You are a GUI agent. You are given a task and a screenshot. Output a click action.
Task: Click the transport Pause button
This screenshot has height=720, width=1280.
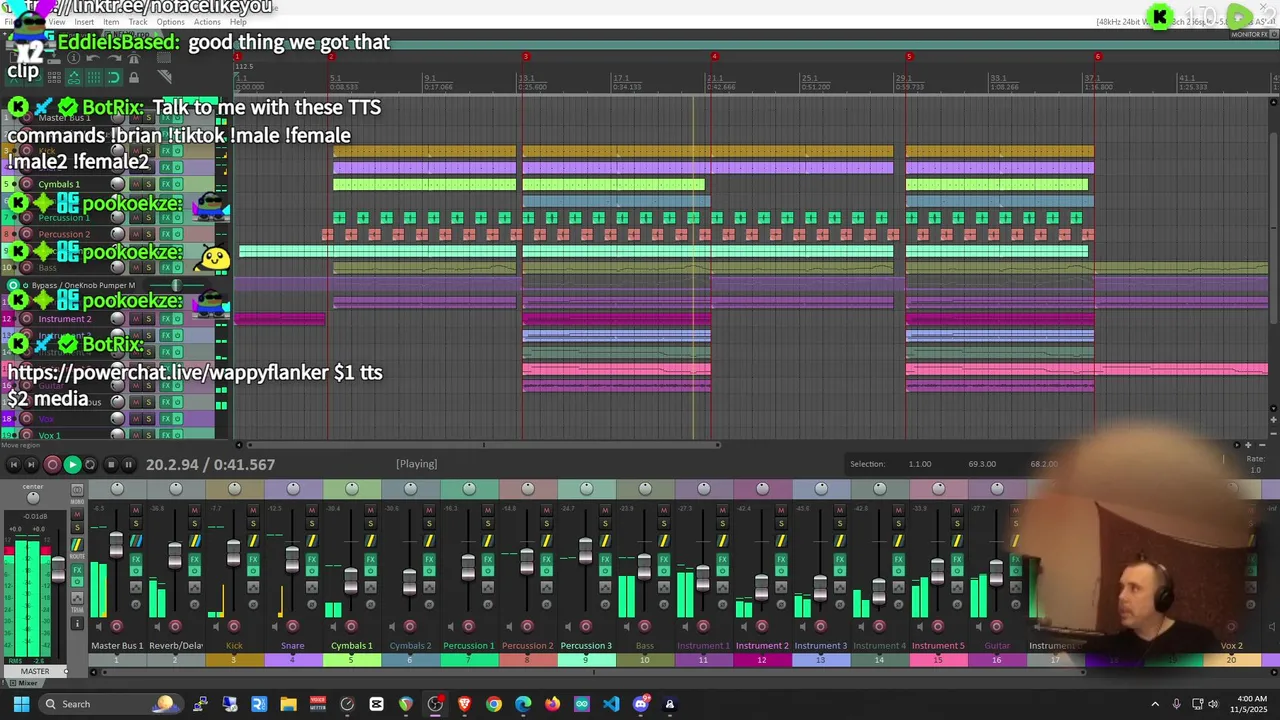(x=129, y=464)
